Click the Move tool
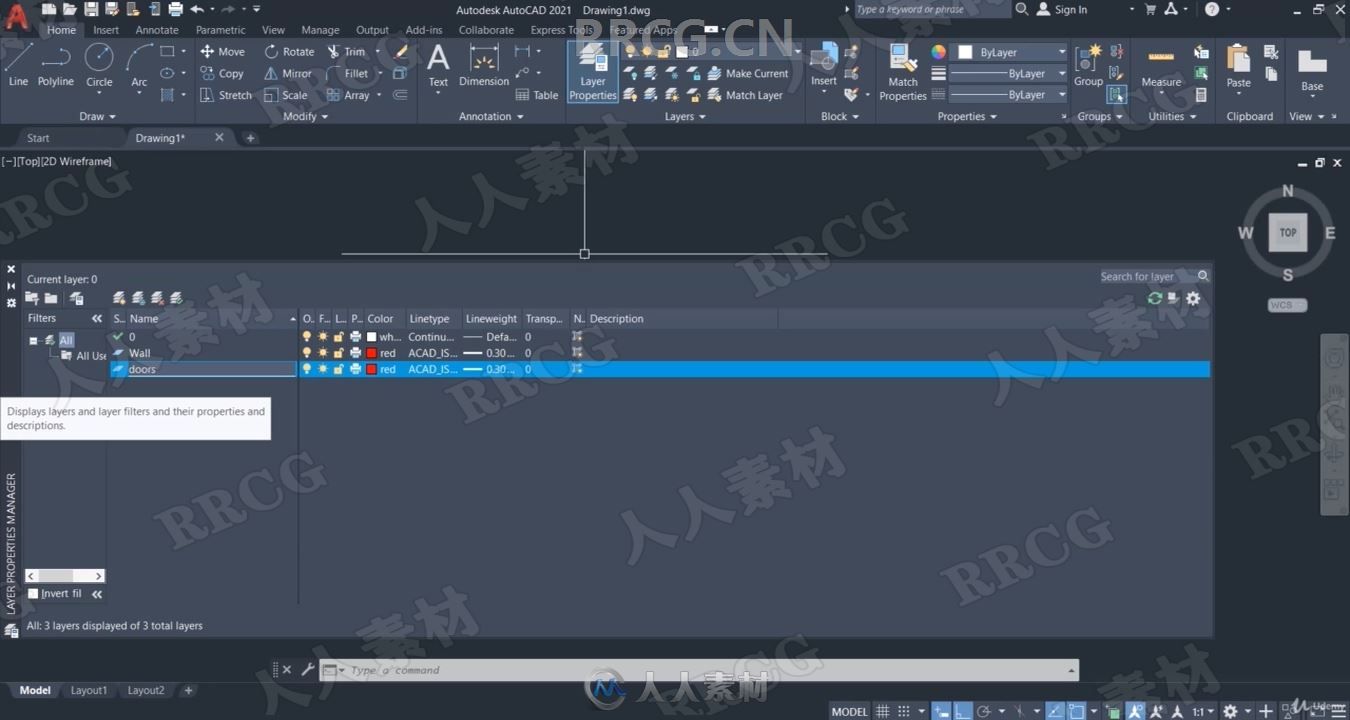The image size is (1350, 720). point(222,52)
